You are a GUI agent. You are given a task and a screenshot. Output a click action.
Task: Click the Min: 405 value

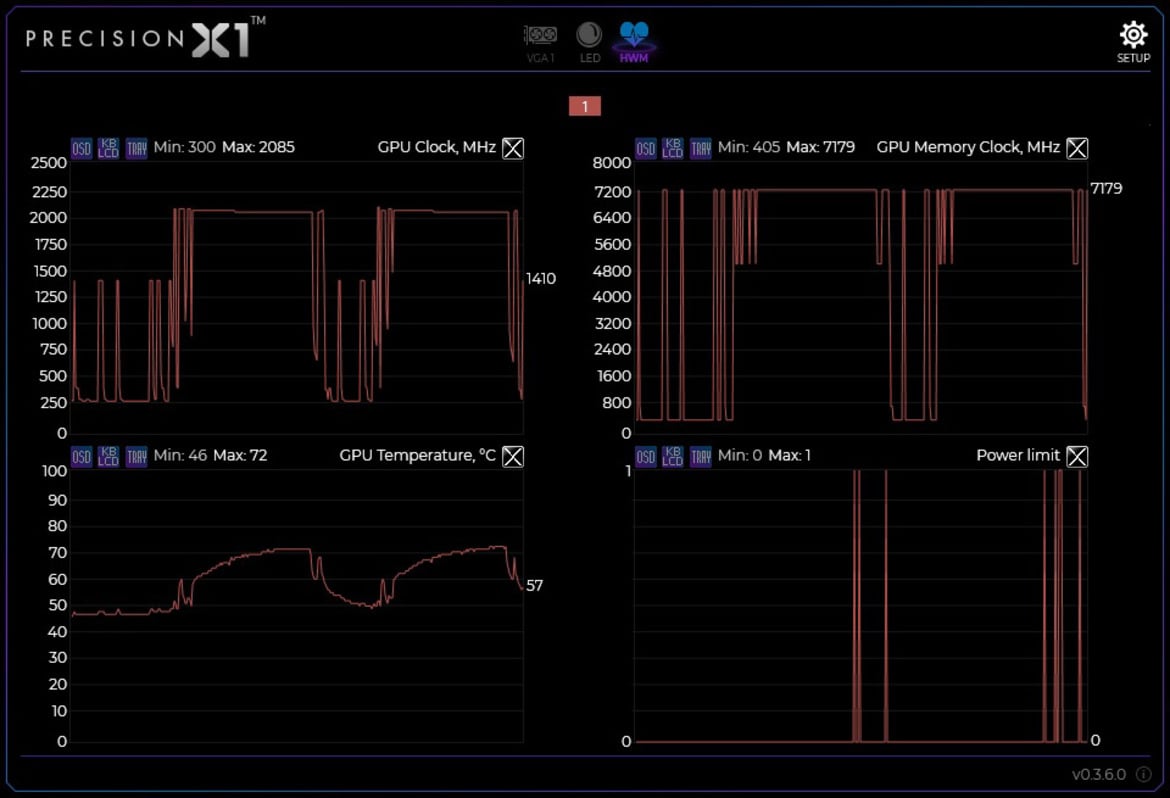click(748, 147)
